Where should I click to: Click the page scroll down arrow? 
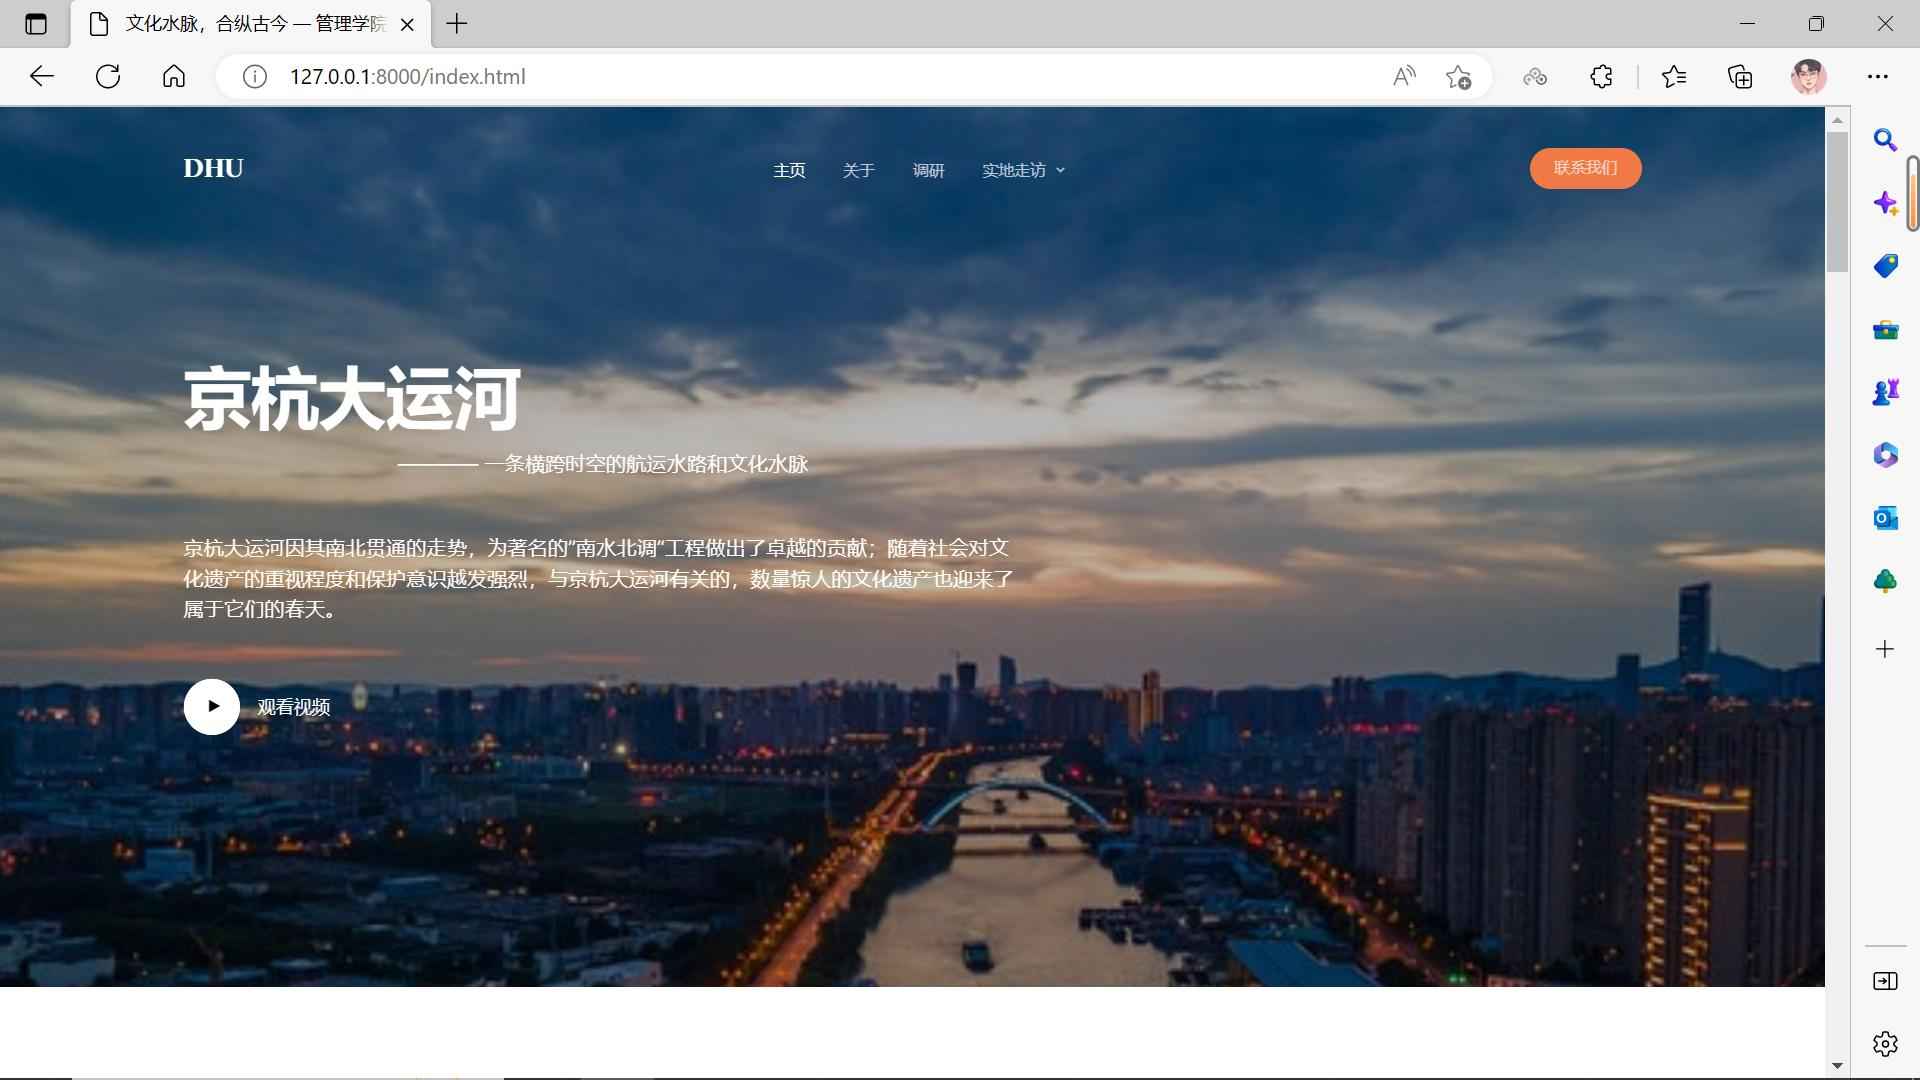pyautogui.click(x=1837, y=1065)
